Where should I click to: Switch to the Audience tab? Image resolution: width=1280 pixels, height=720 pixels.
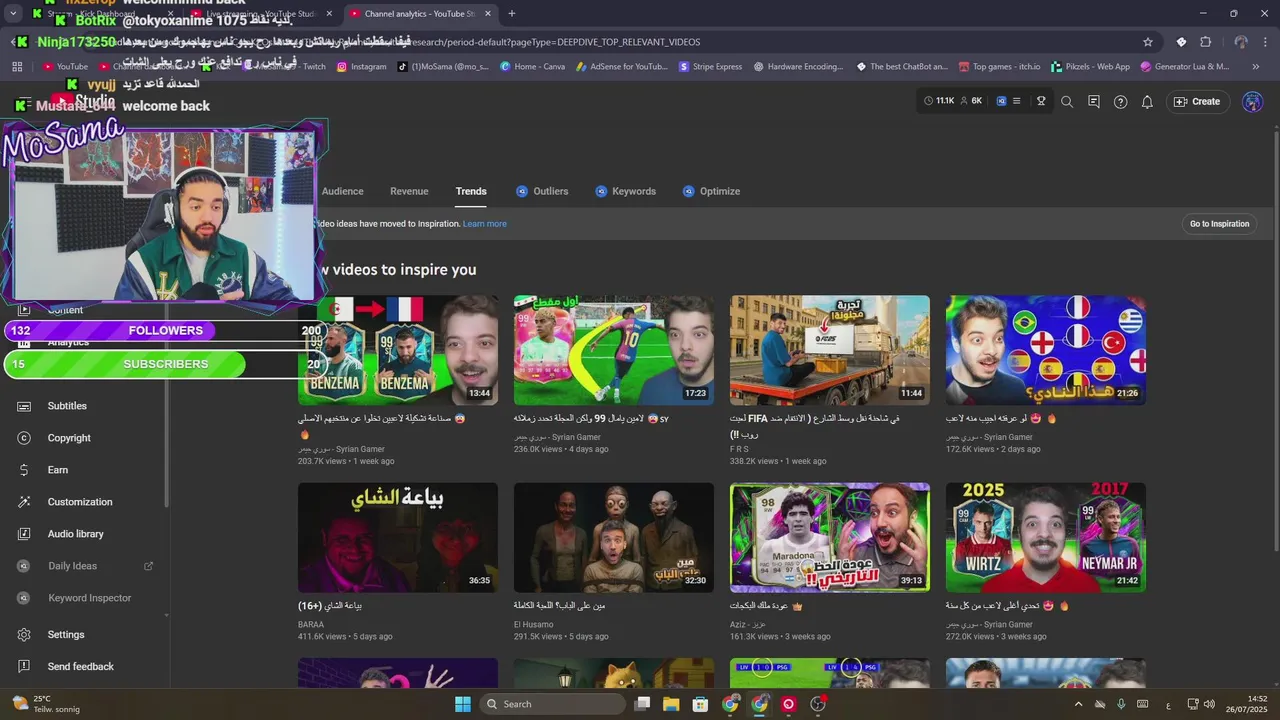click(342, 191)
